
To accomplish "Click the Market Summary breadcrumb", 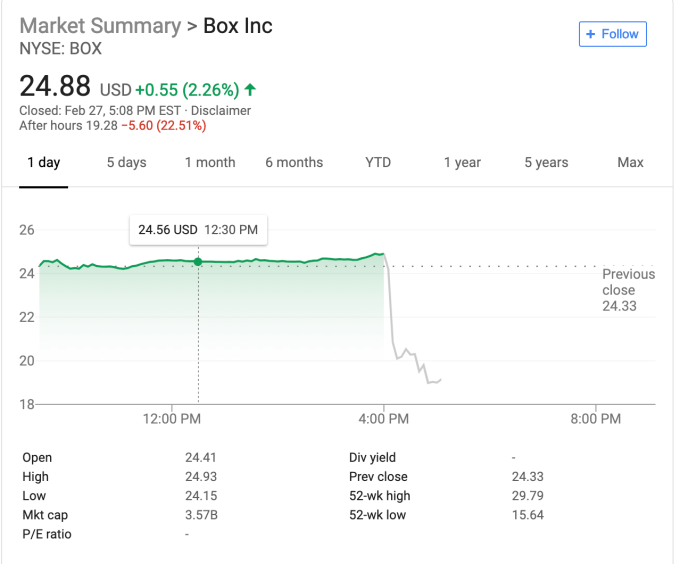I will click(99, 26).
